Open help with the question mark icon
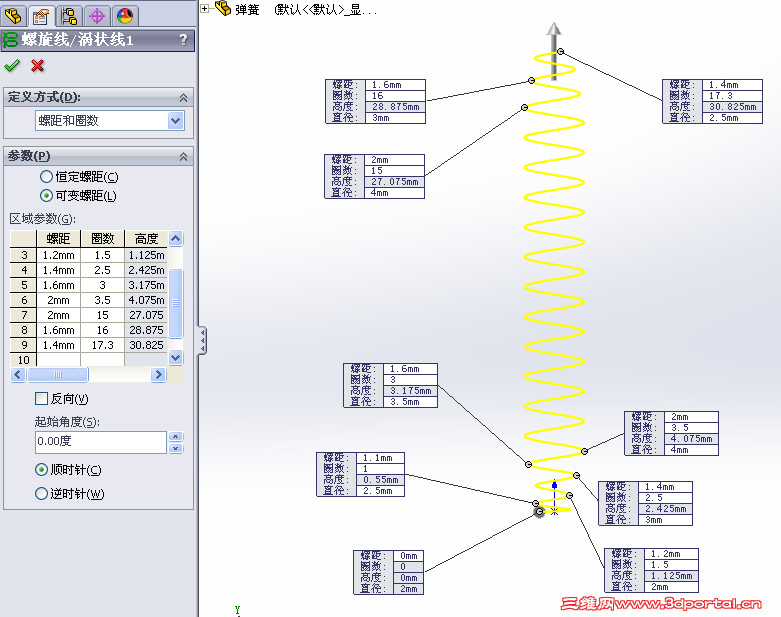Image resolution: width=781 pixels, height=617 pixels. coord(183,39)
